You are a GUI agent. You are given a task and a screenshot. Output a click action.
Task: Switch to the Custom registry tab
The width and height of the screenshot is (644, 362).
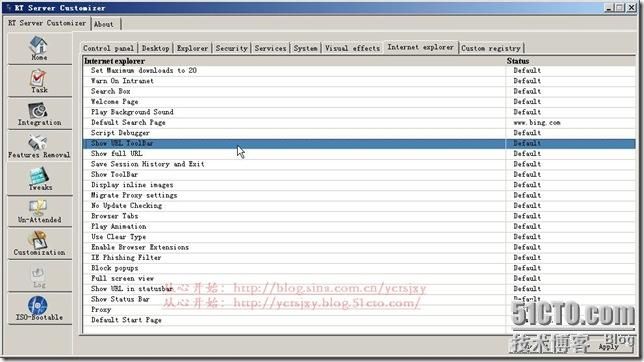491,48
